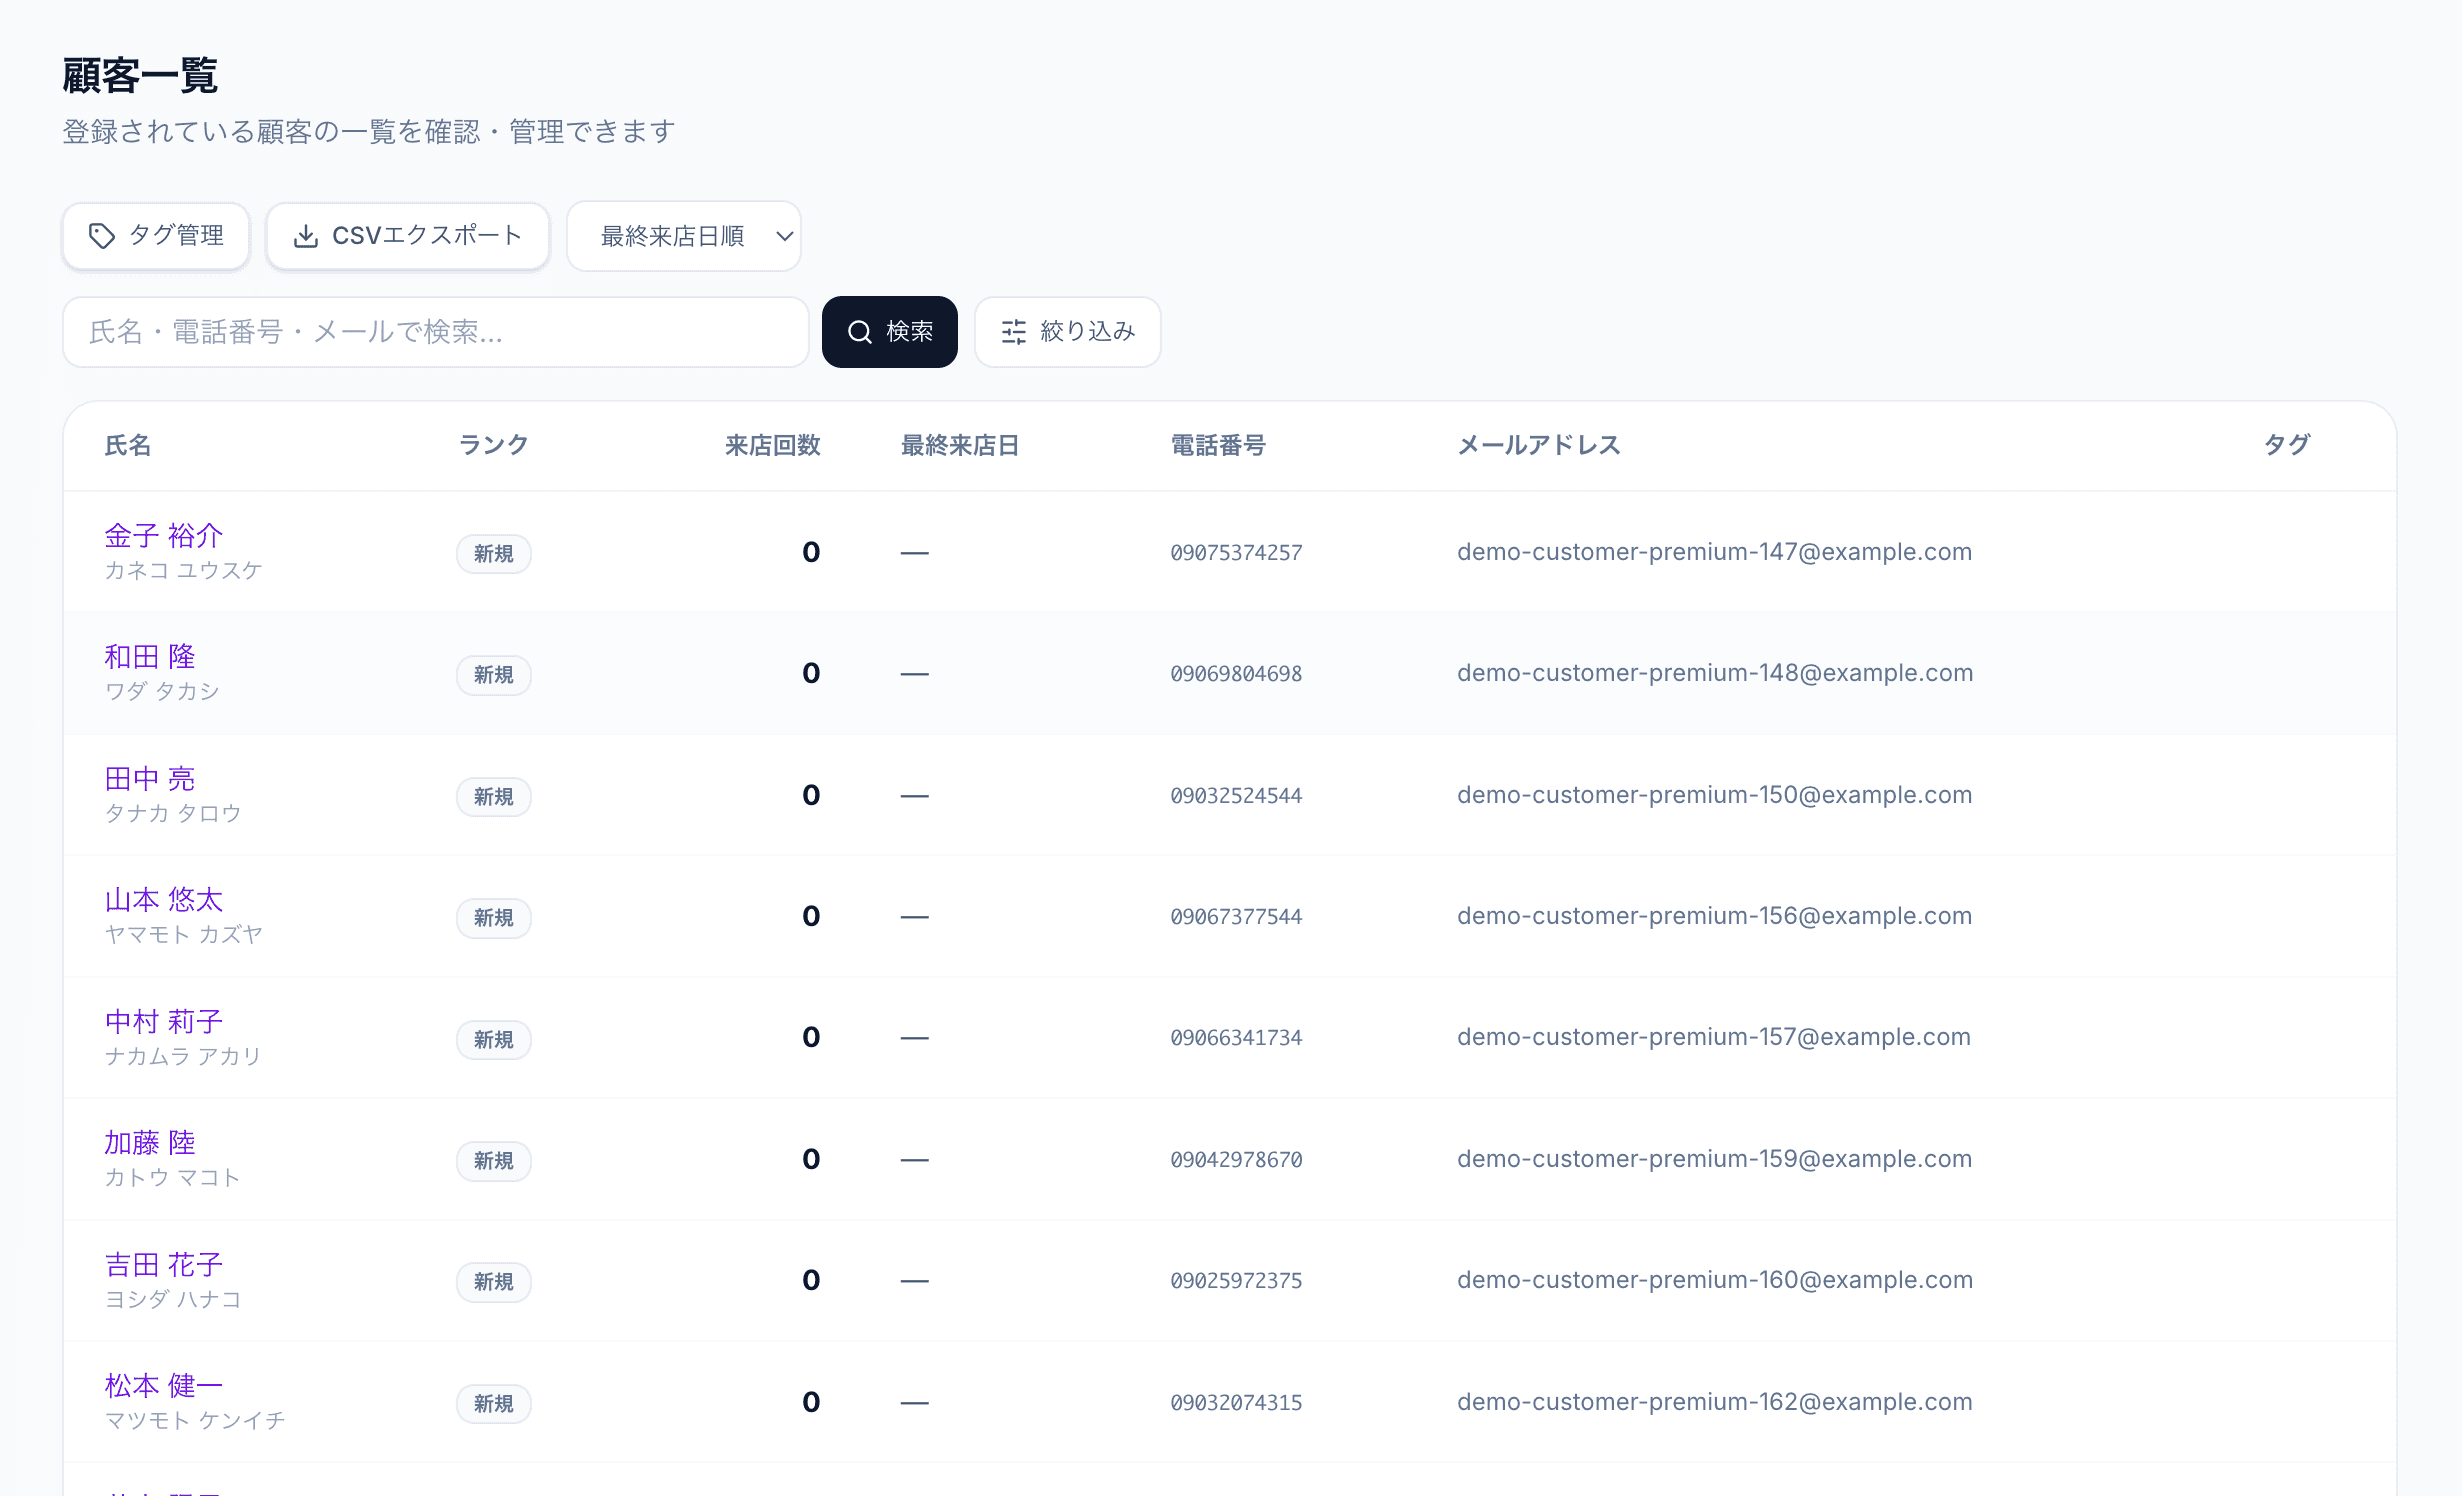Image resolution: width=2462 pixels, height=1496 pixels.
Task: Open 中村 莉子 customer page
Action: (164, 1022)
